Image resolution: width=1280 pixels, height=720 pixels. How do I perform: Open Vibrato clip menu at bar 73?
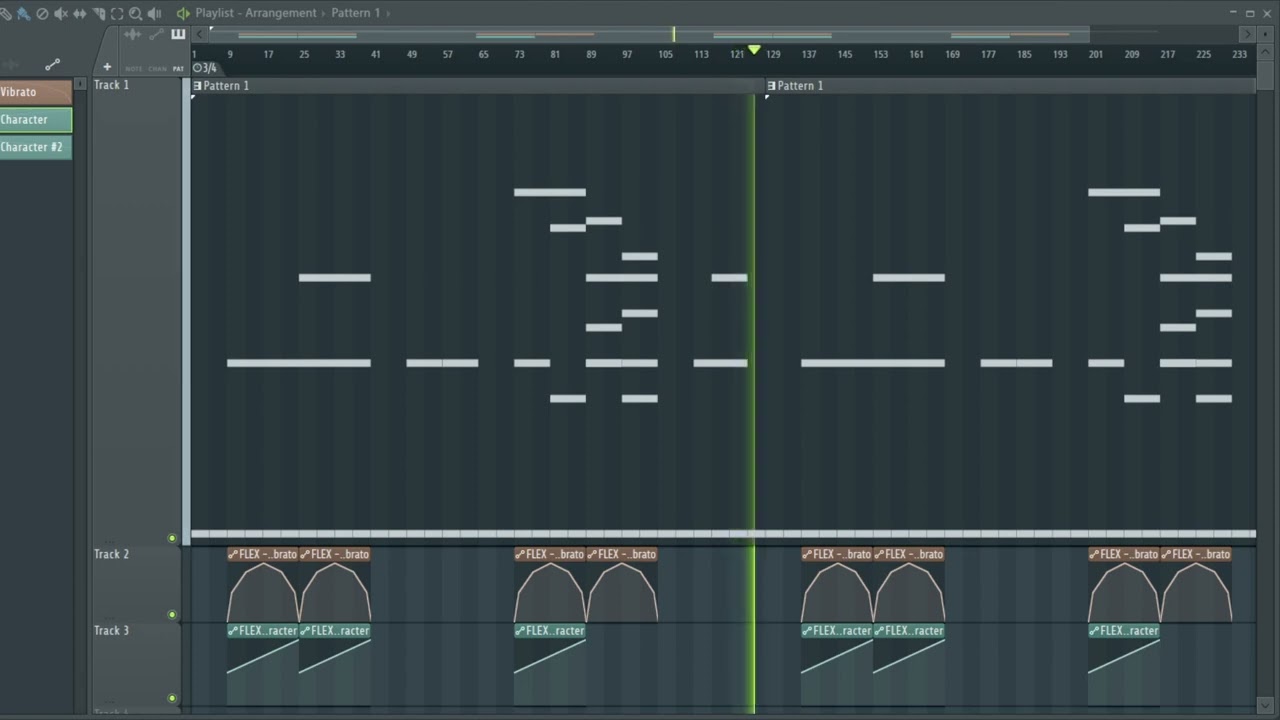tap(520, 554)
